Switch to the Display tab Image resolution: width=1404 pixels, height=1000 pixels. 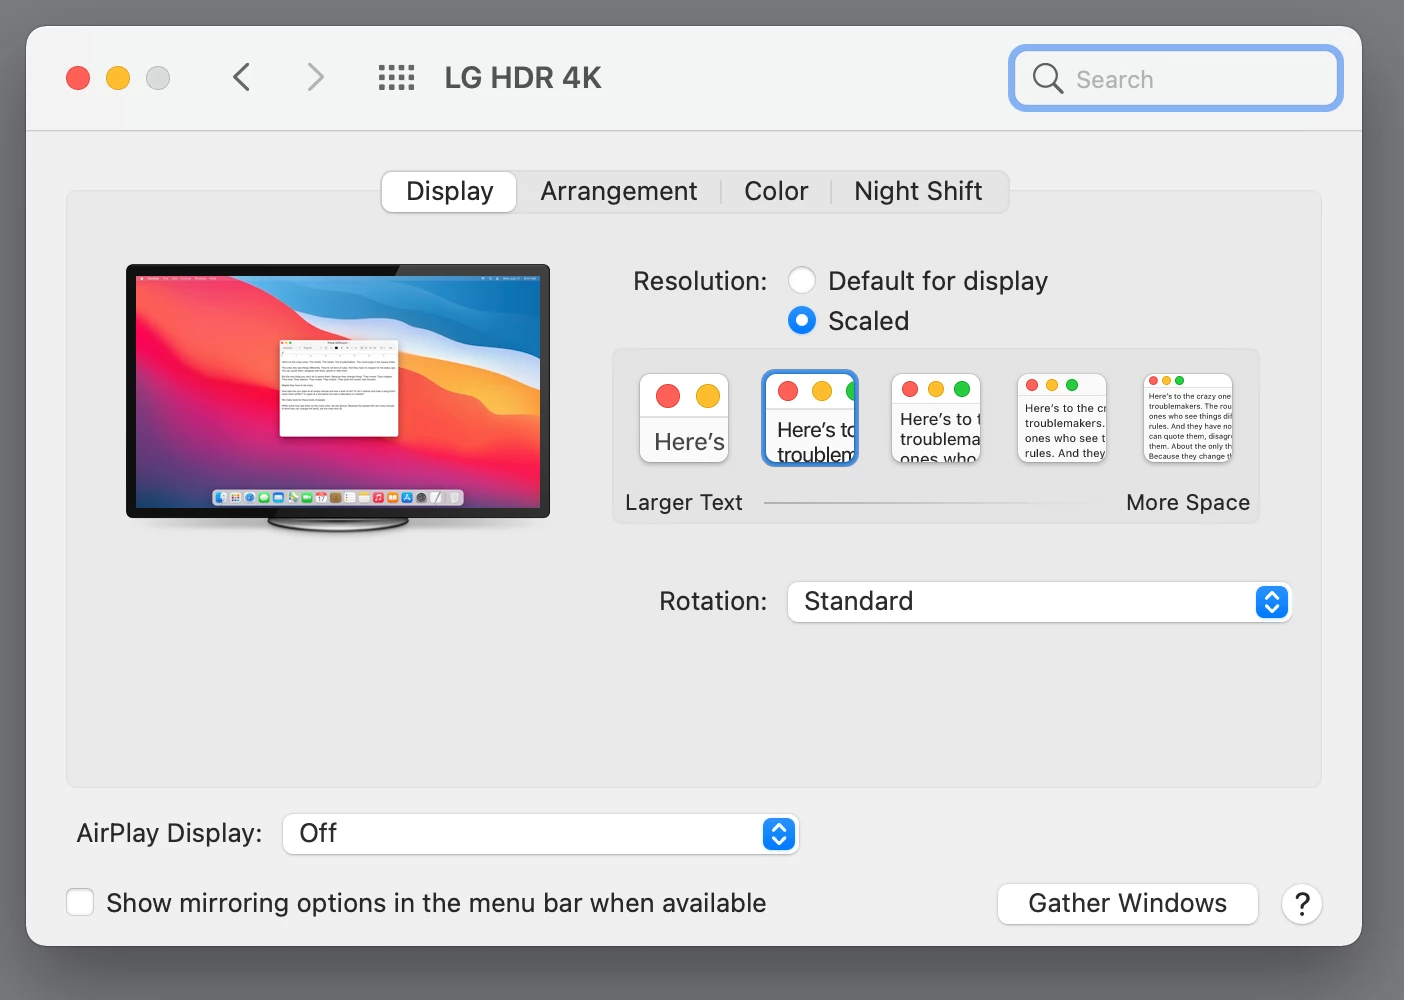pos(449,191)
